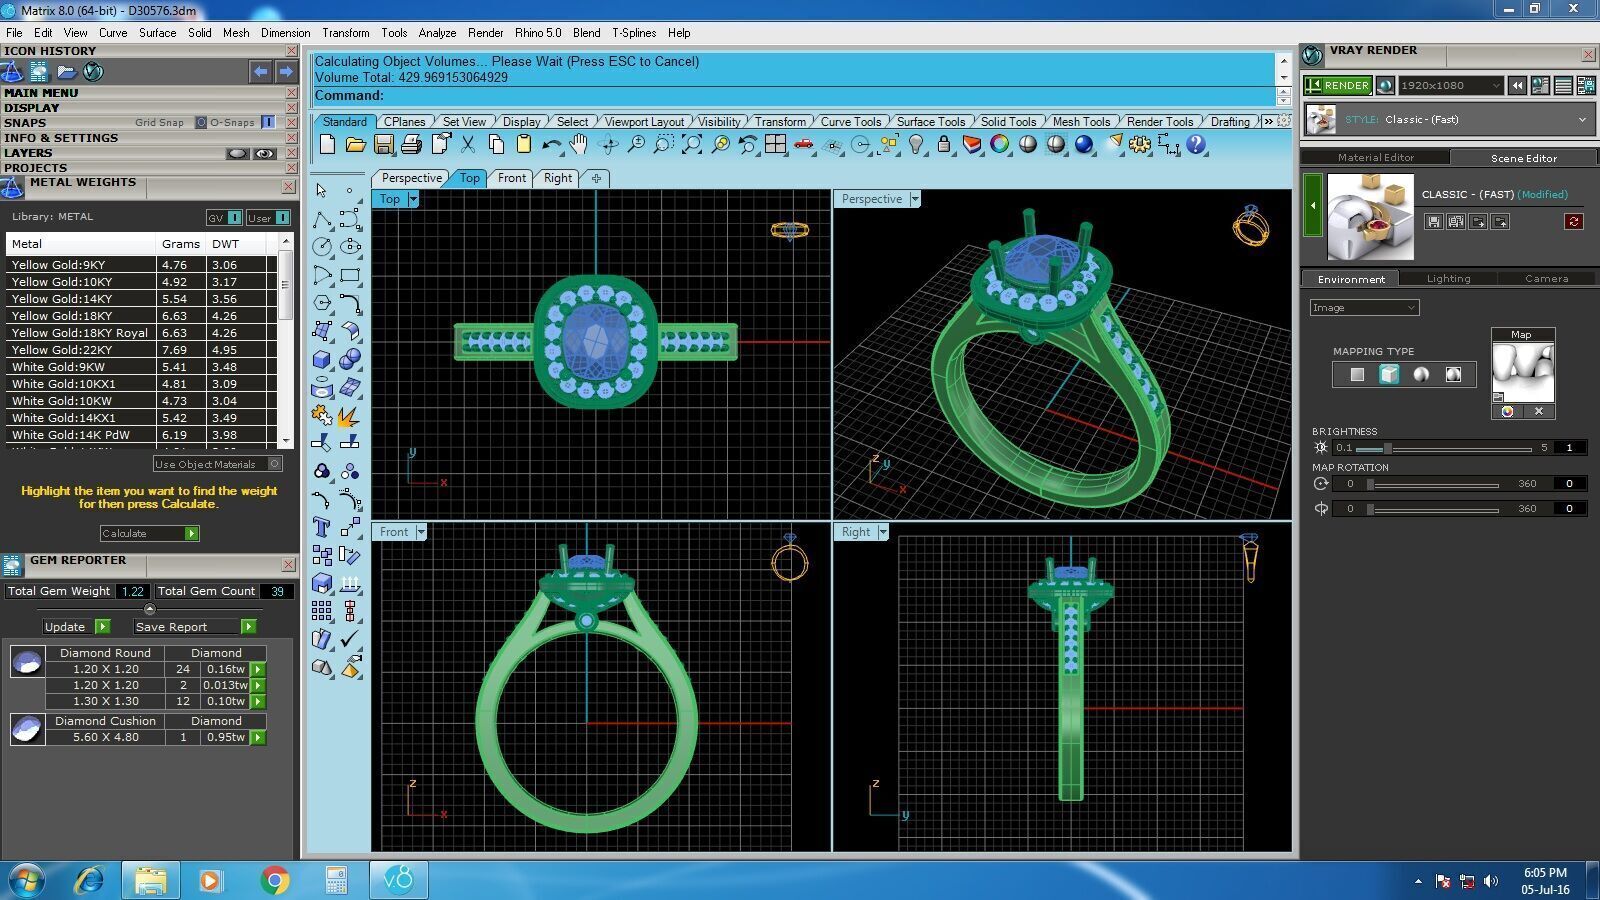Click the Gem Reporter icon in Icon History
The width and height of the screenshot is (1600, 900).
click(39, 72)
